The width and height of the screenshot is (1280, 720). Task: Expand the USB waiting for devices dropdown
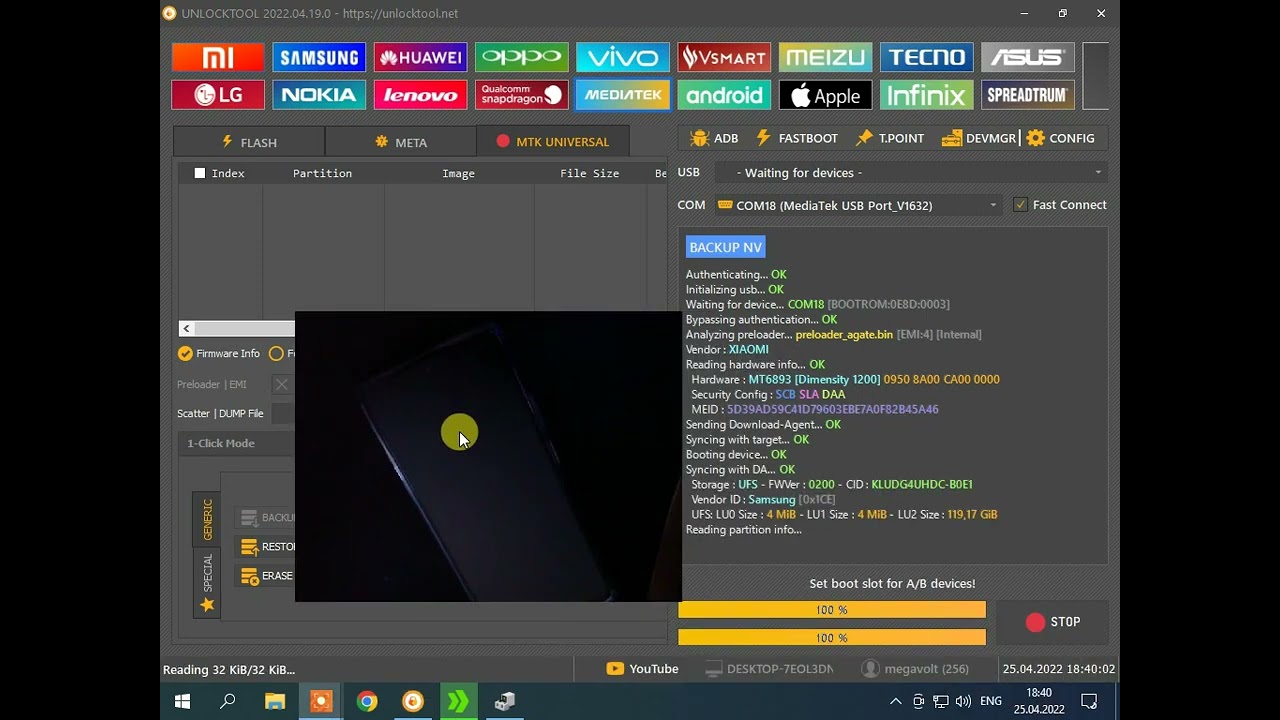click(910, 173)
